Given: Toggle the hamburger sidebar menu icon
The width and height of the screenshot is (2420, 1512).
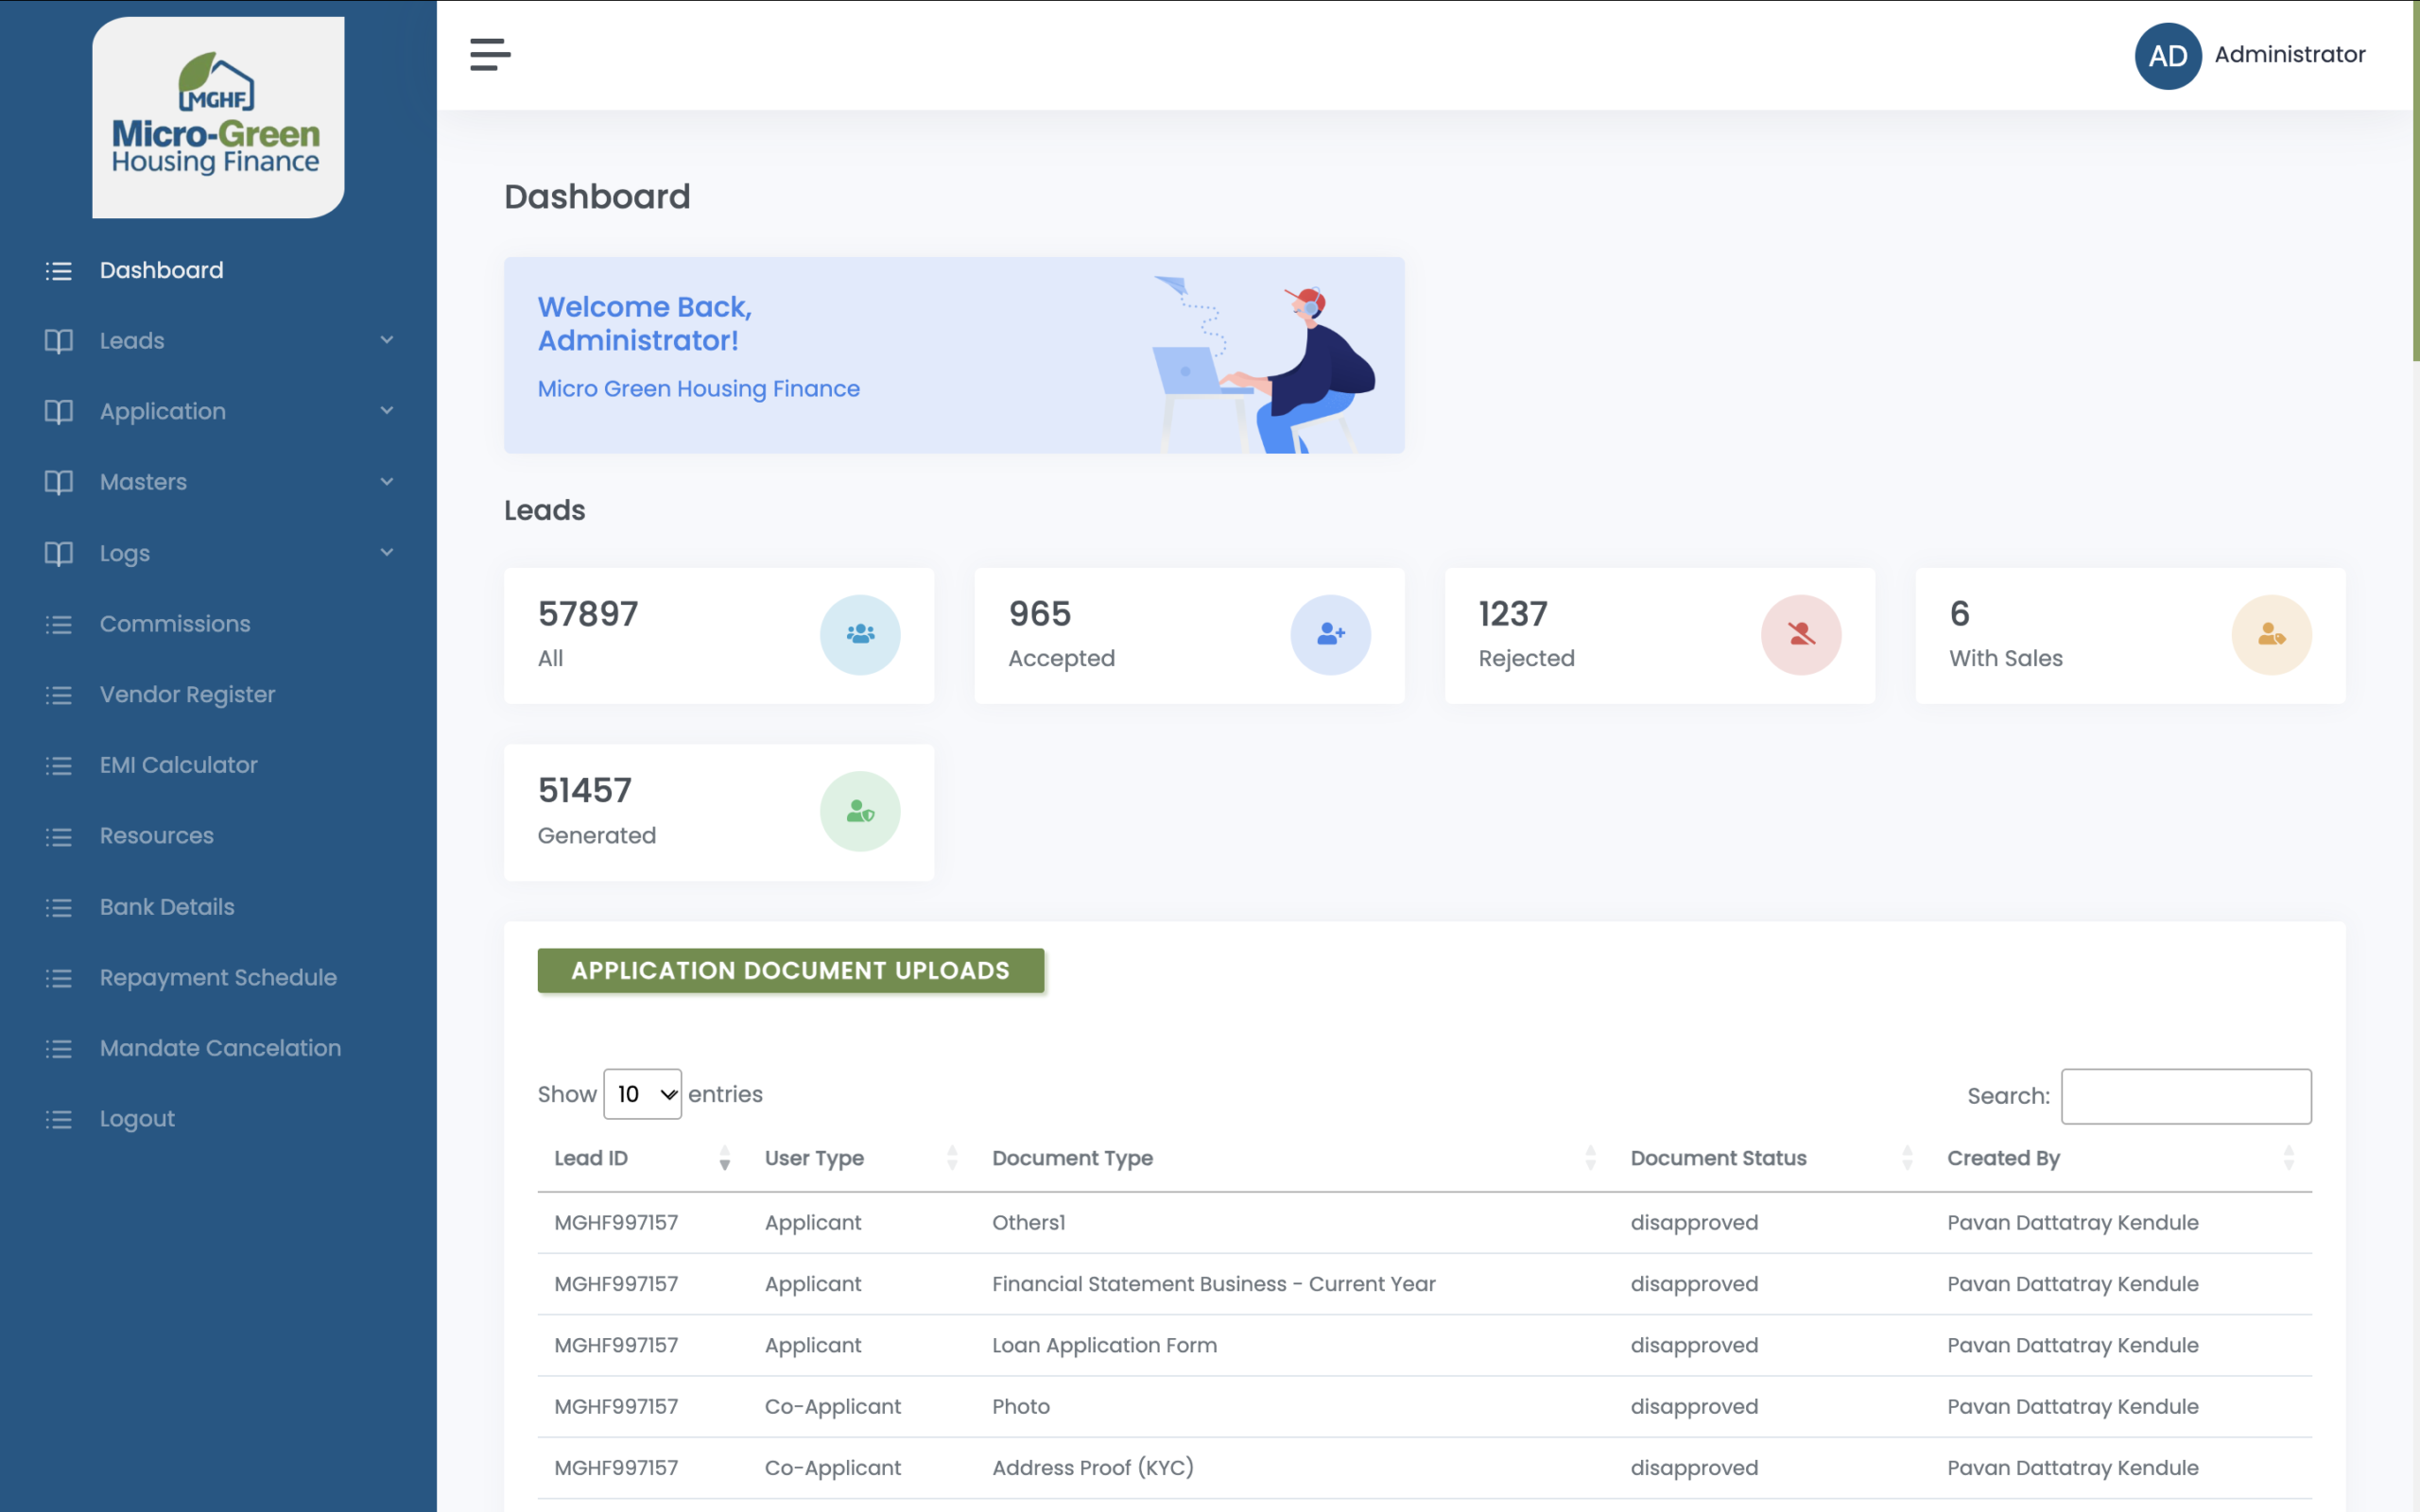Looking at the screenshot, I should click(x=490, y=54).
